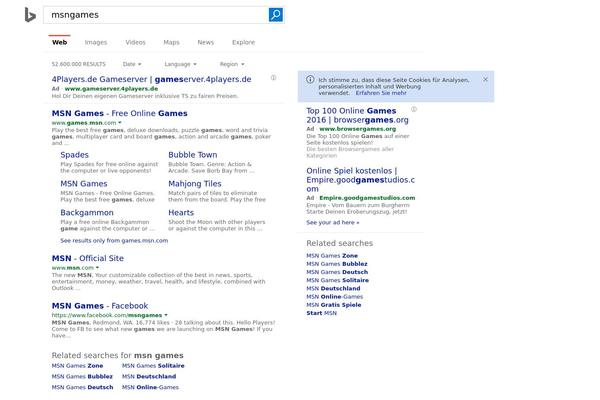The height and width of the screenshot is (400, 600).
Task: Expand arrow next to www.games.msn.com
Action: (120, 122)
